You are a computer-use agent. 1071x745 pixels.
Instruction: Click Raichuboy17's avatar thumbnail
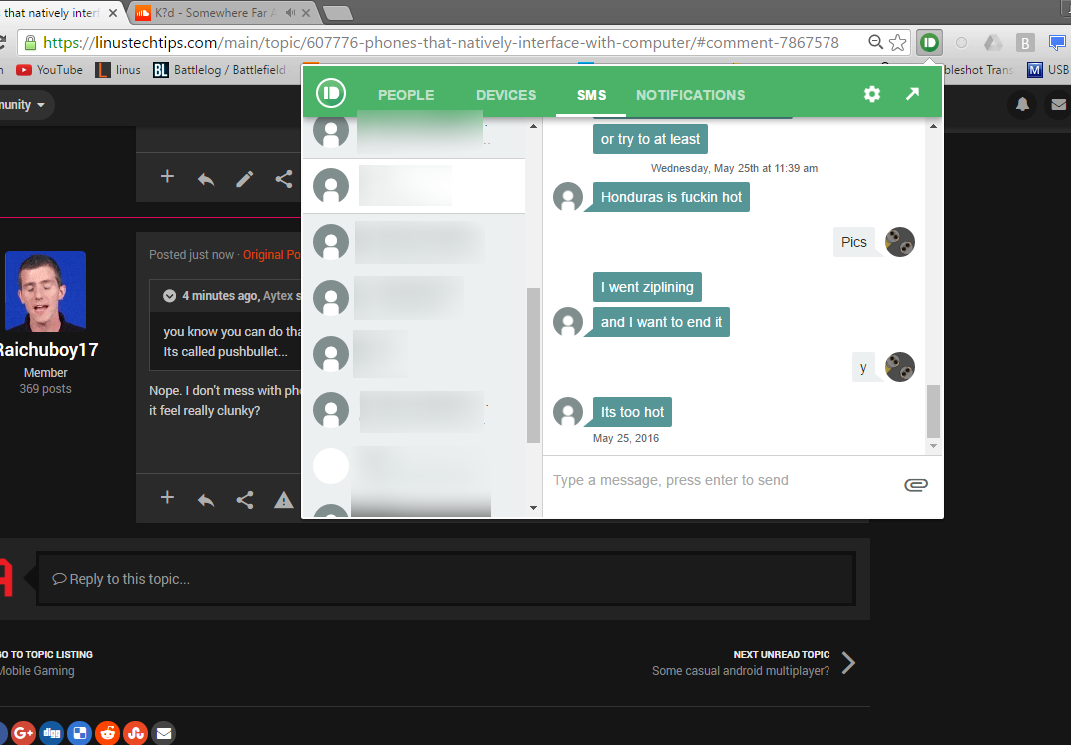(x=46, y=291)
